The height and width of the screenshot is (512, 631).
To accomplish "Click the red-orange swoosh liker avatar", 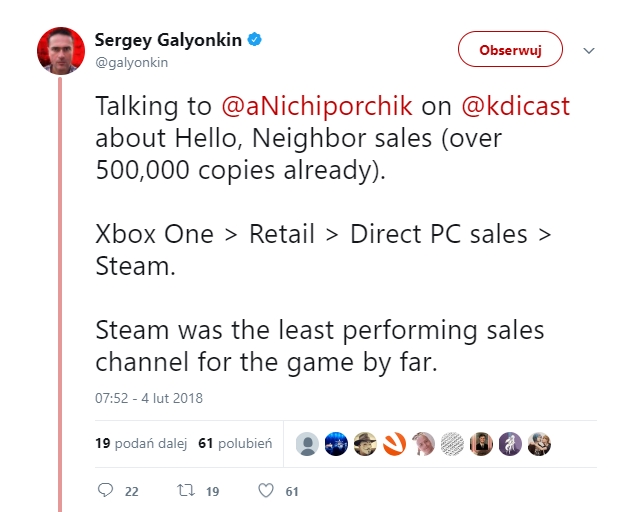I will click(395, 444).
